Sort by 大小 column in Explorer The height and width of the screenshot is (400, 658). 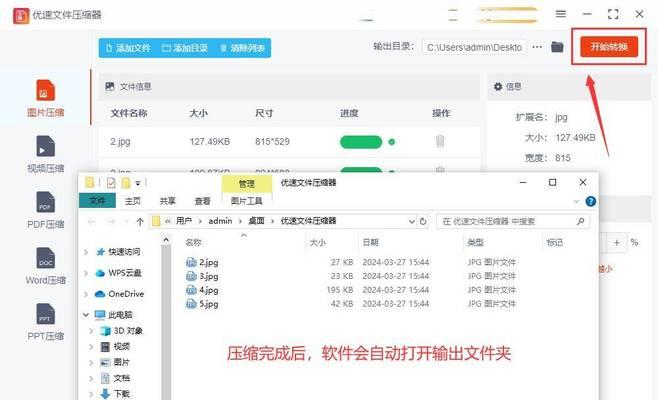click(318, 242)
